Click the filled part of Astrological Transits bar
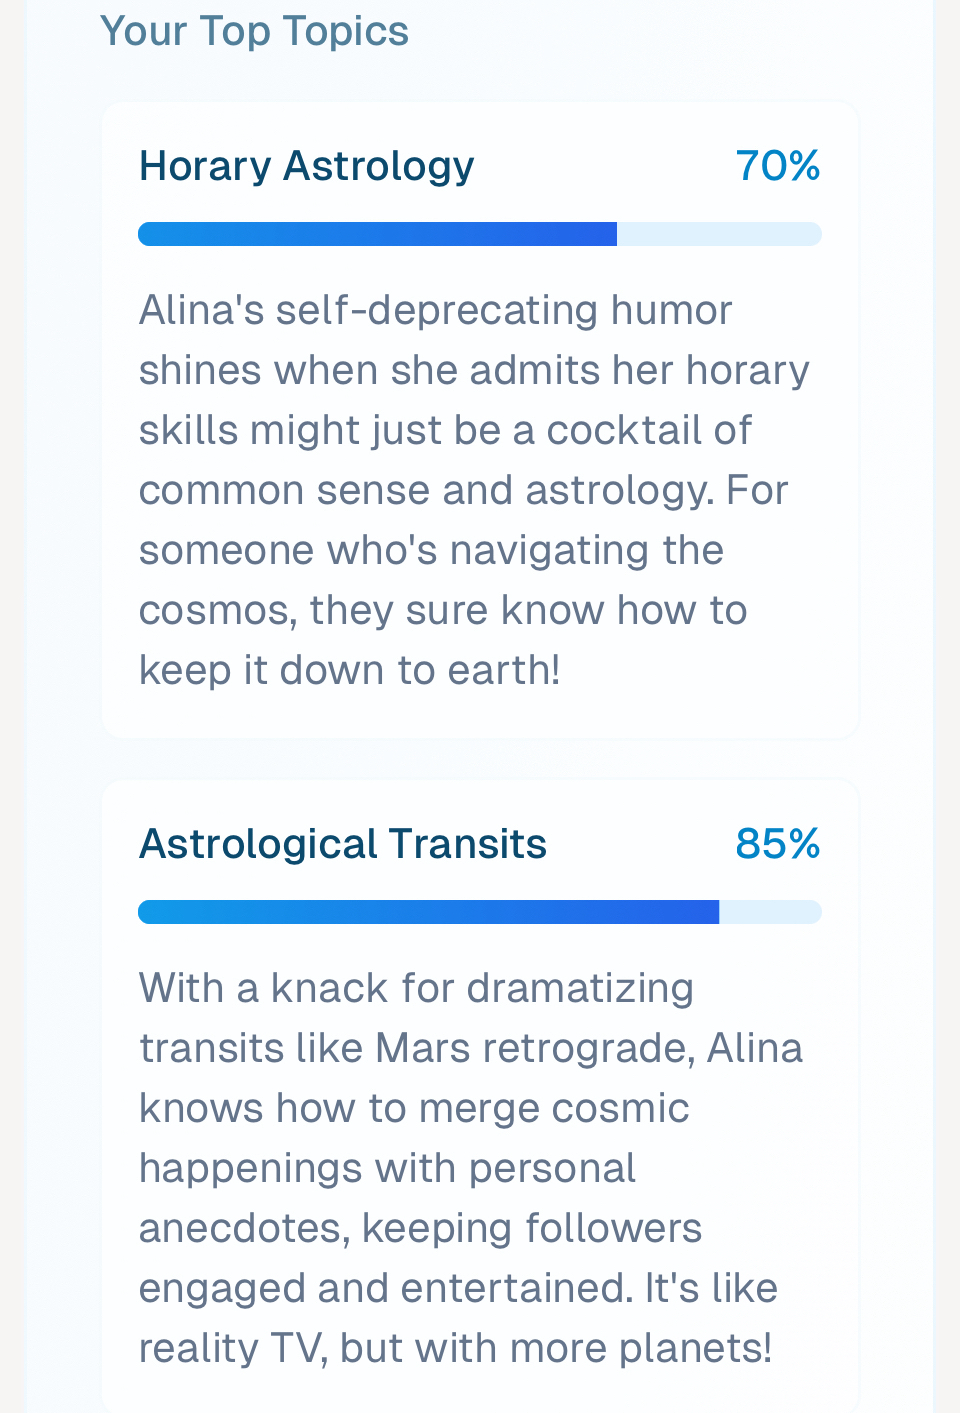Image resolution: width=960 pixels, height=1413 pixels. 428,912
